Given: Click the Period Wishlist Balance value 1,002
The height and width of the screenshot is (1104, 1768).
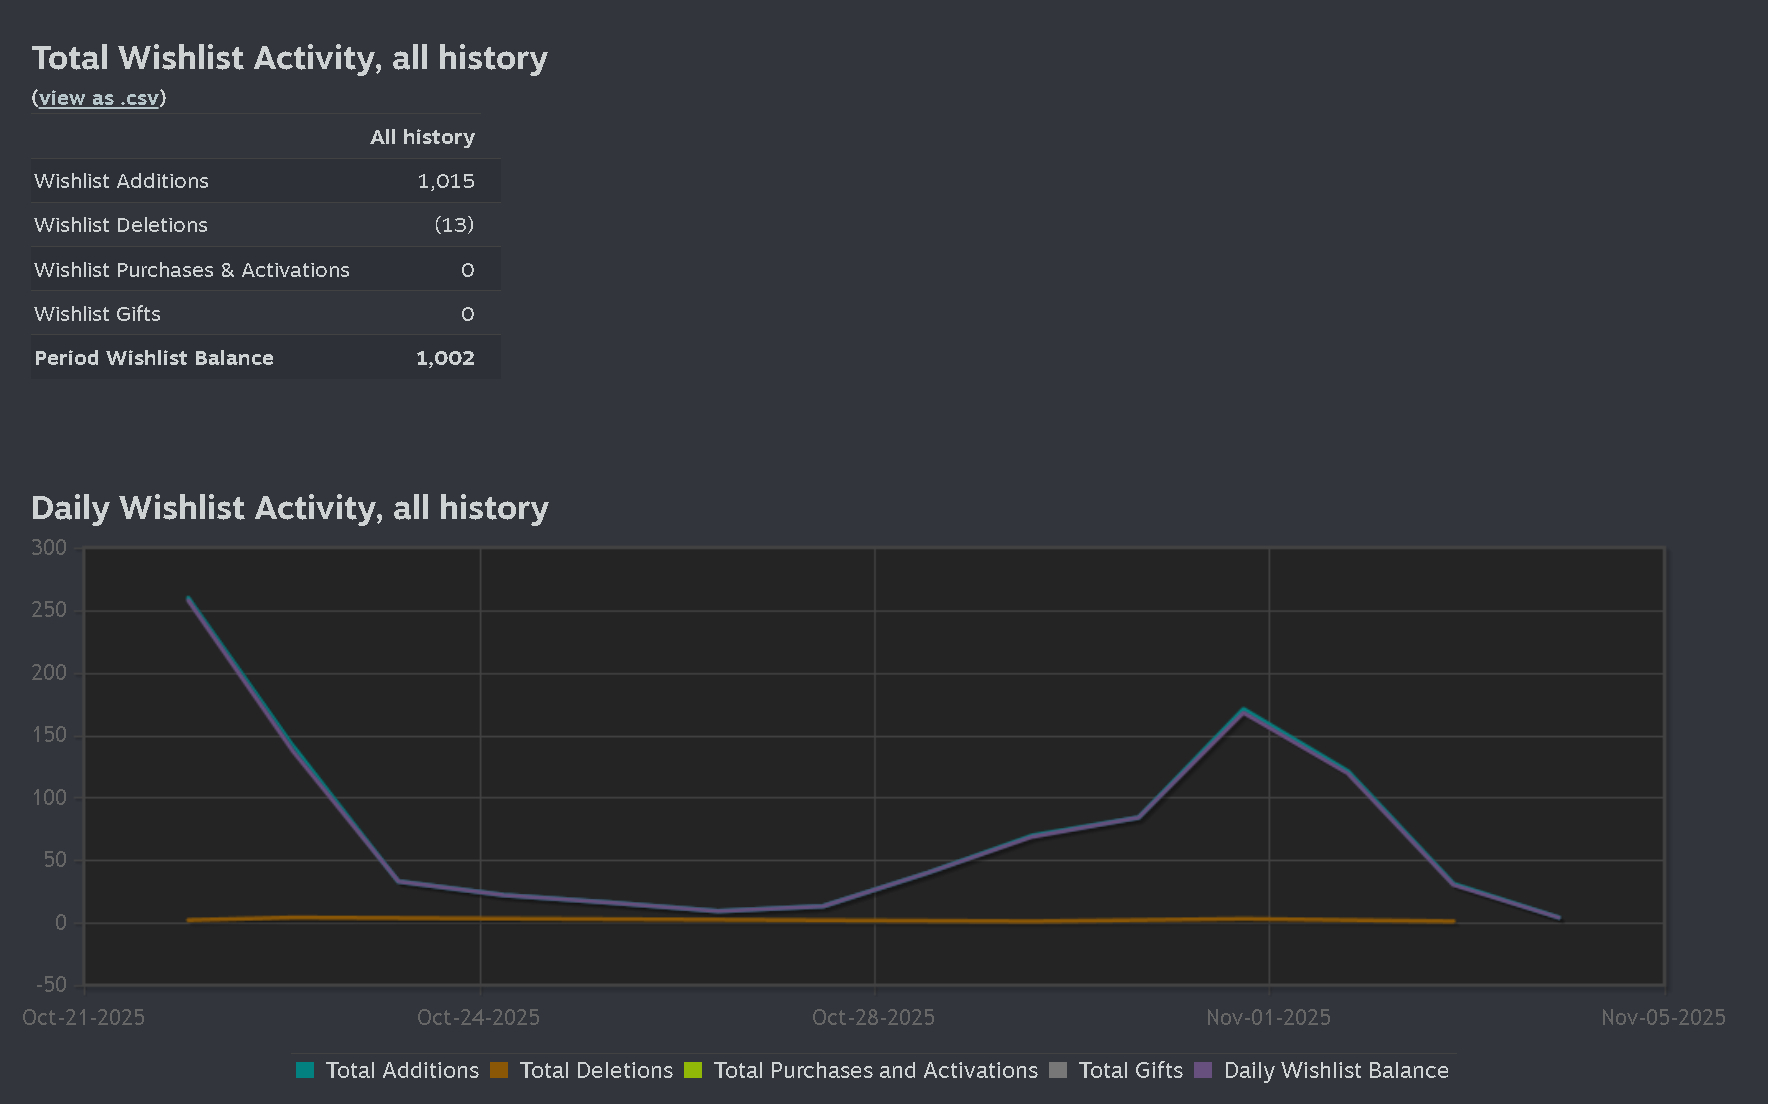Looking at the screenshot, I should (x=445, y=358).
